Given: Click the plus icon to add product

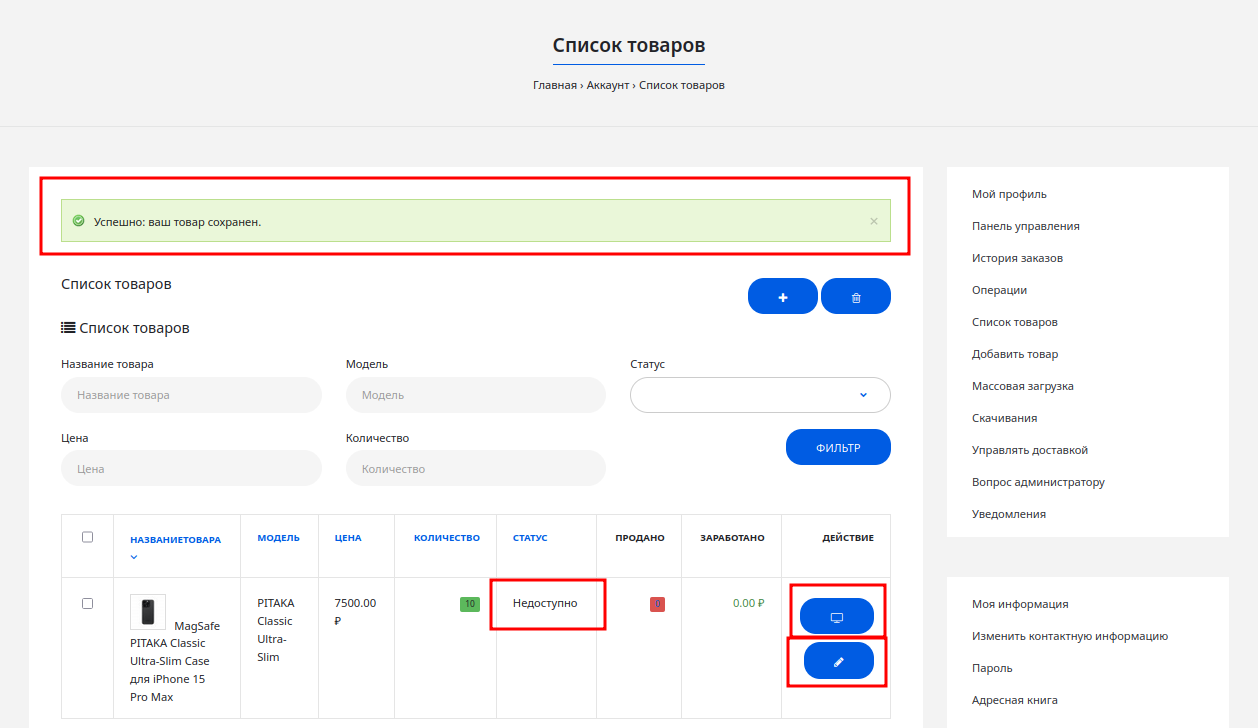Looking at the screenshot, I should point(782,297).
